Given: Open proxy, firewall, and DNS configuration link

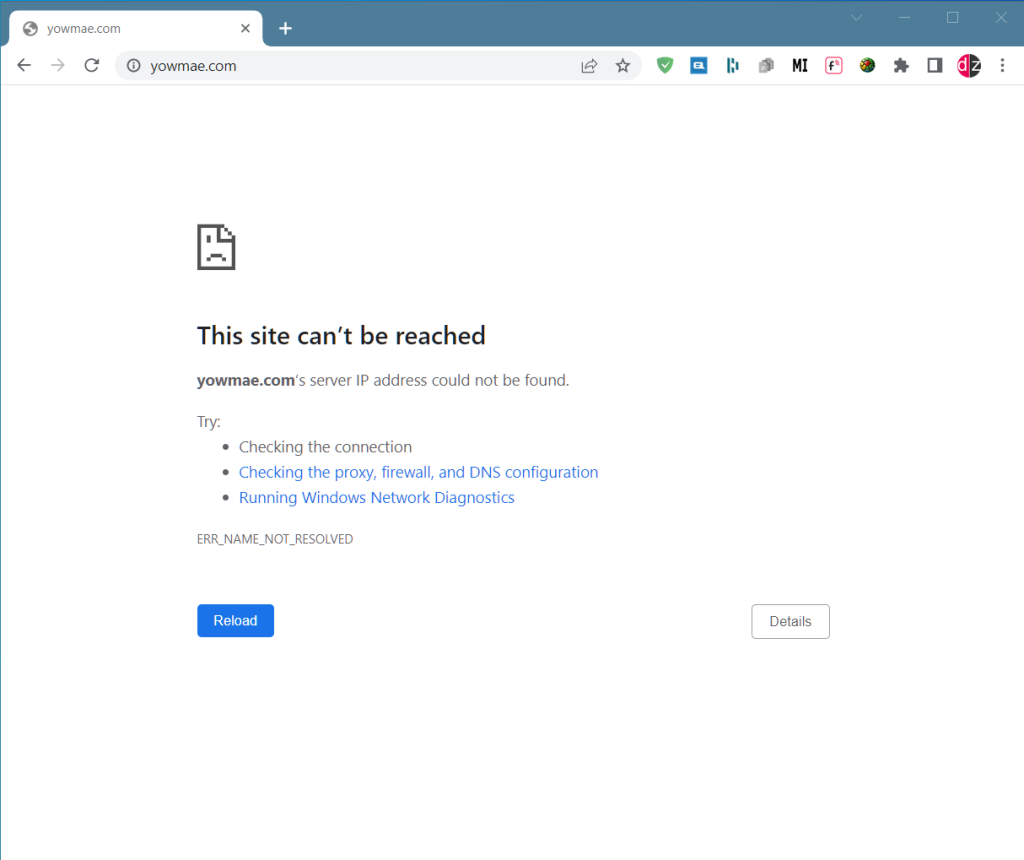Looking at the screenshot, I should tap(419, 472).
